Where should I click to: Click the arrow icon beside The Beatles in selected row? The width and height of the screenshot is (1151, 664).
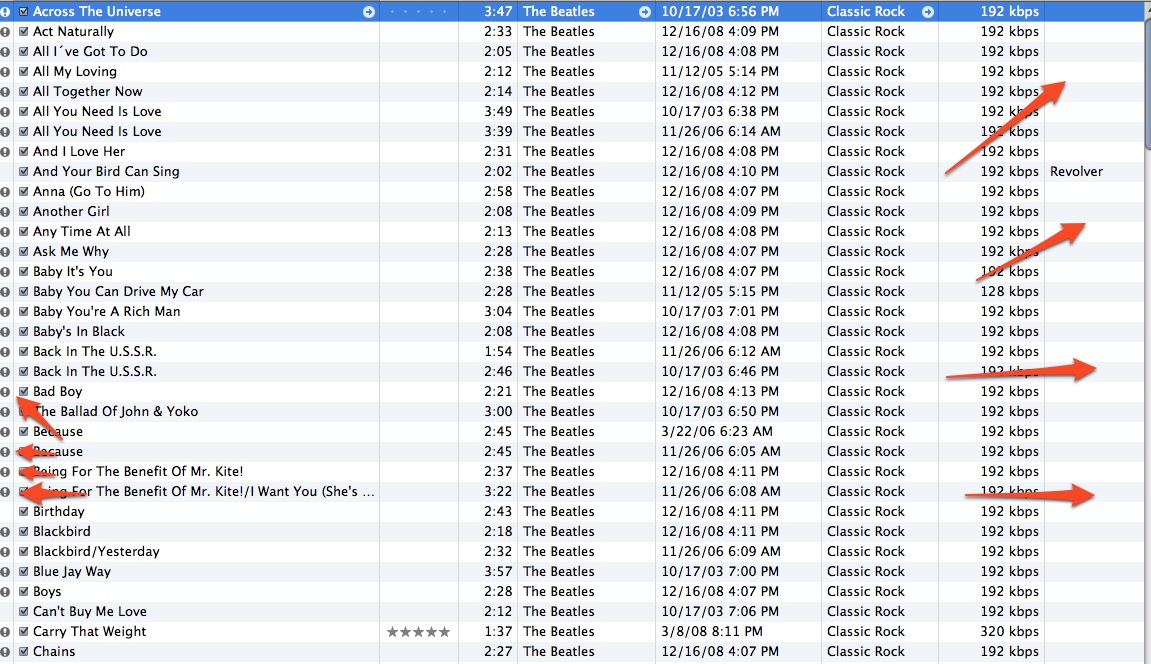[645, 12]
